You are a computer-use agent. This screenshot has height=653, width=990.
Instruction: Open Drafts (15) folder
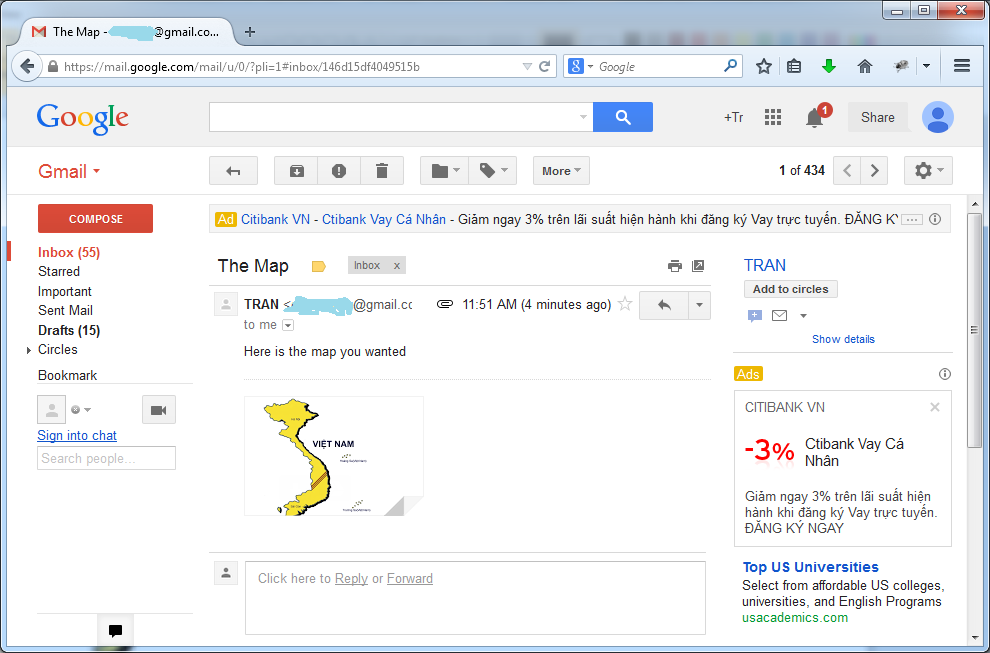[69, 330]
